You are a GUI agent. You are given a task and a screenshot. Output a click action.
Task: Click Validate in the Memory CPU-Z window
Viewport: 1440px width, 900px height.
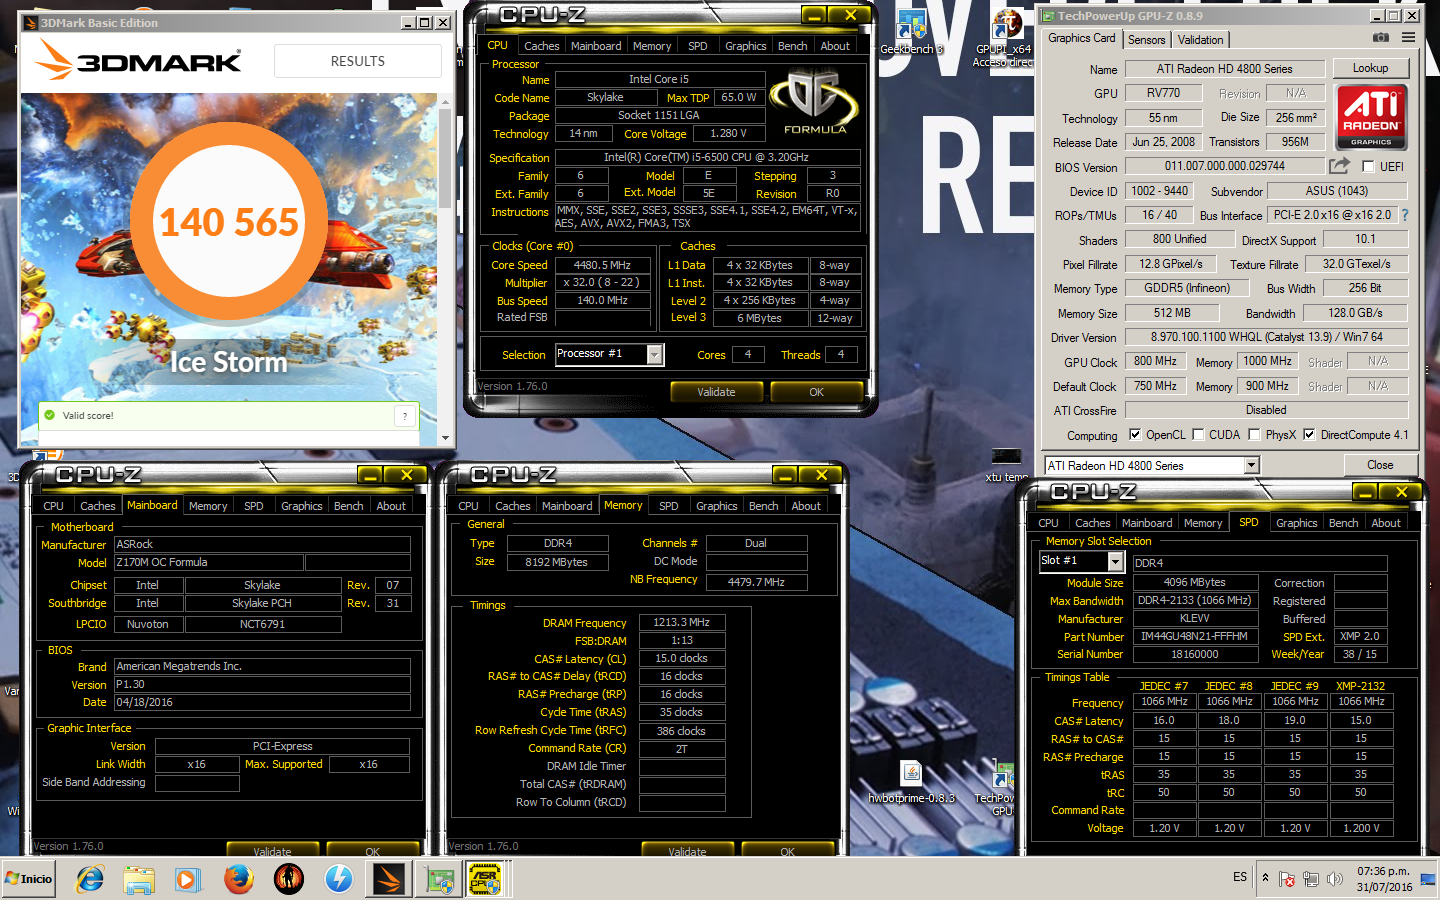[687, 851]
